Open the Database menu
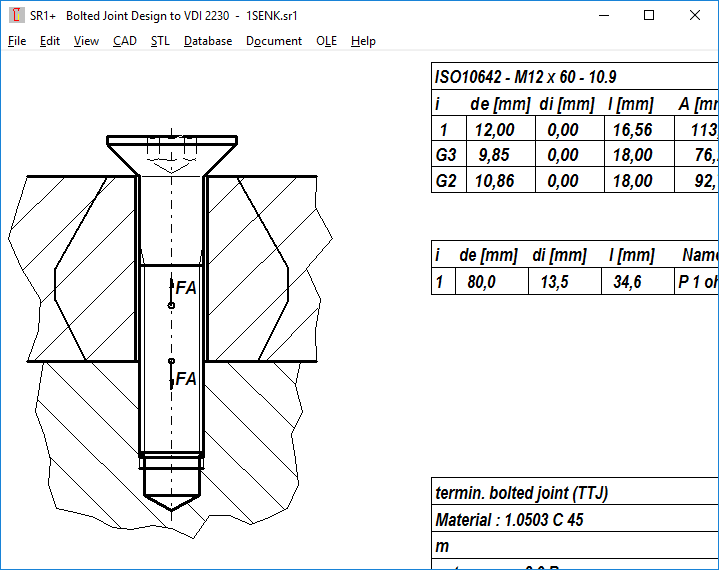 pyautogui.click(x=208, y=41)
